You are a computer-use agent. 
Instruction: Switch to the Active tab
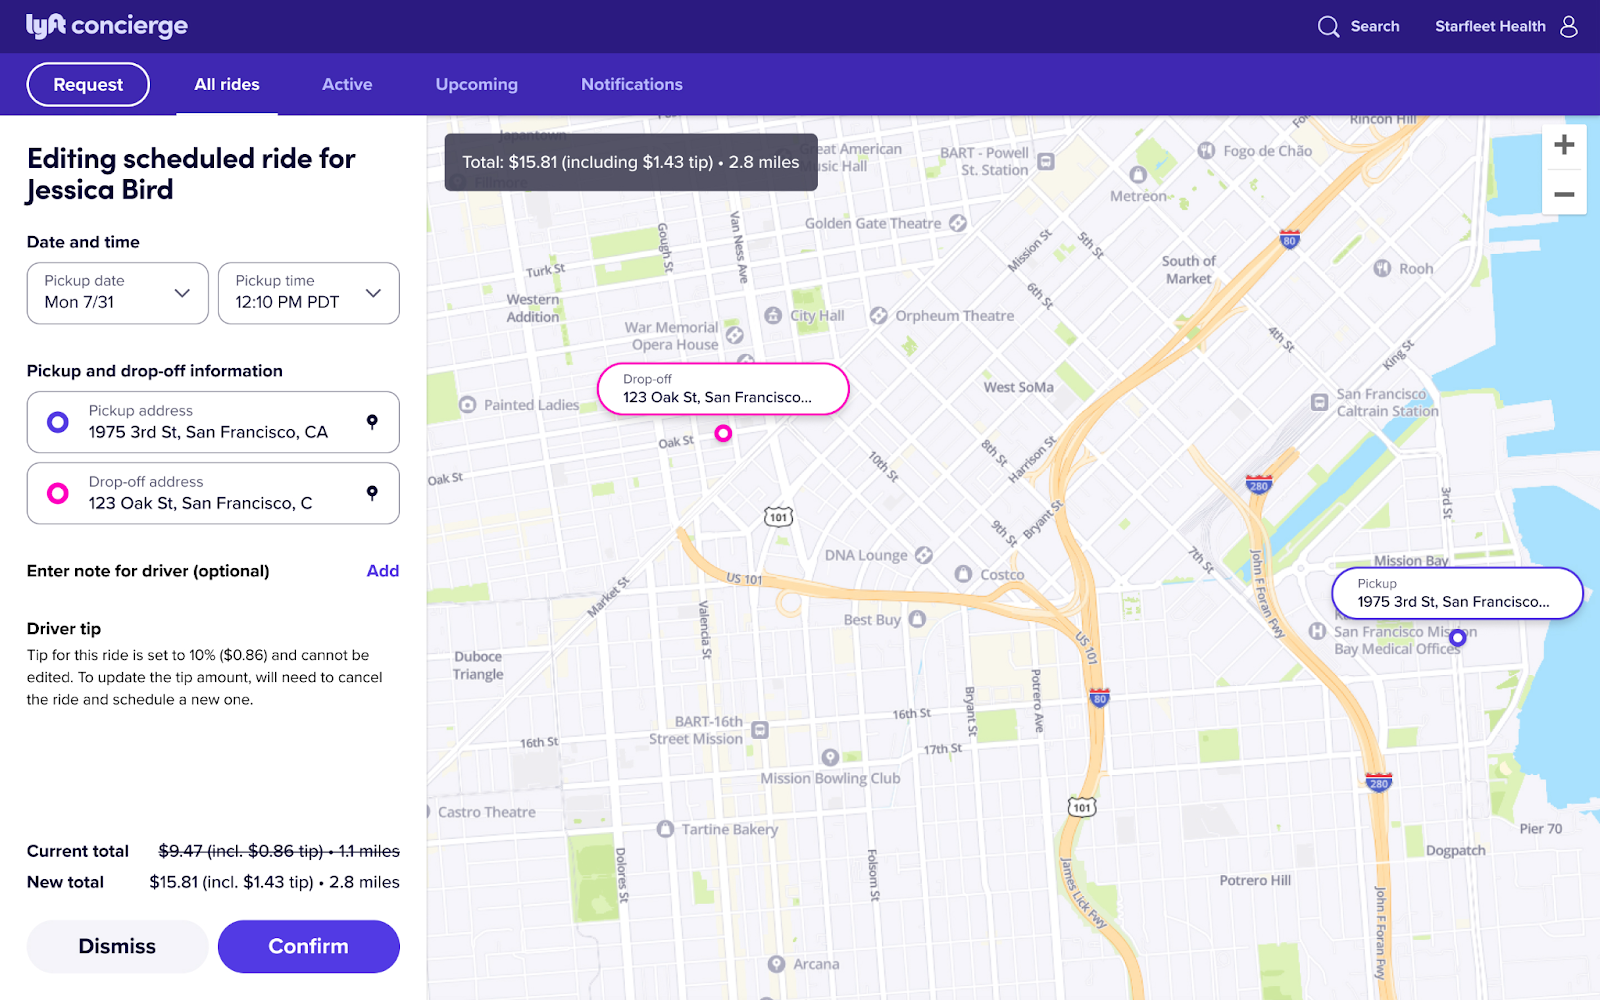[x=347, y=85]
